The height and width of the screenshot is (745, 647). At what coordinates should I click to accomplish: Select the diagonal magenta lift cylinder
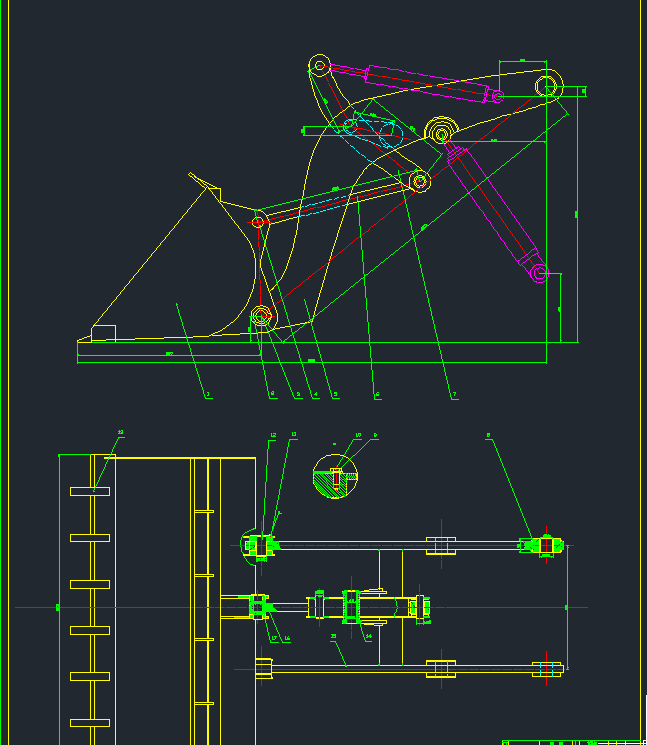(494, 211)
